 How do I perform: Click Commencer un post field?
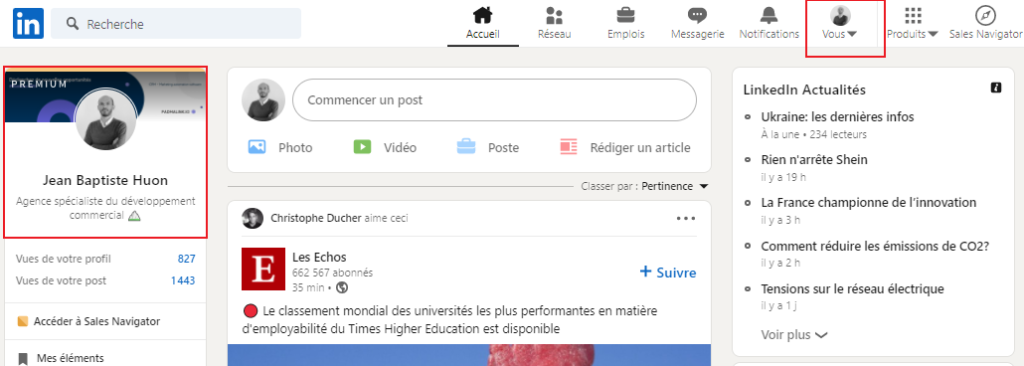point(494,100)
